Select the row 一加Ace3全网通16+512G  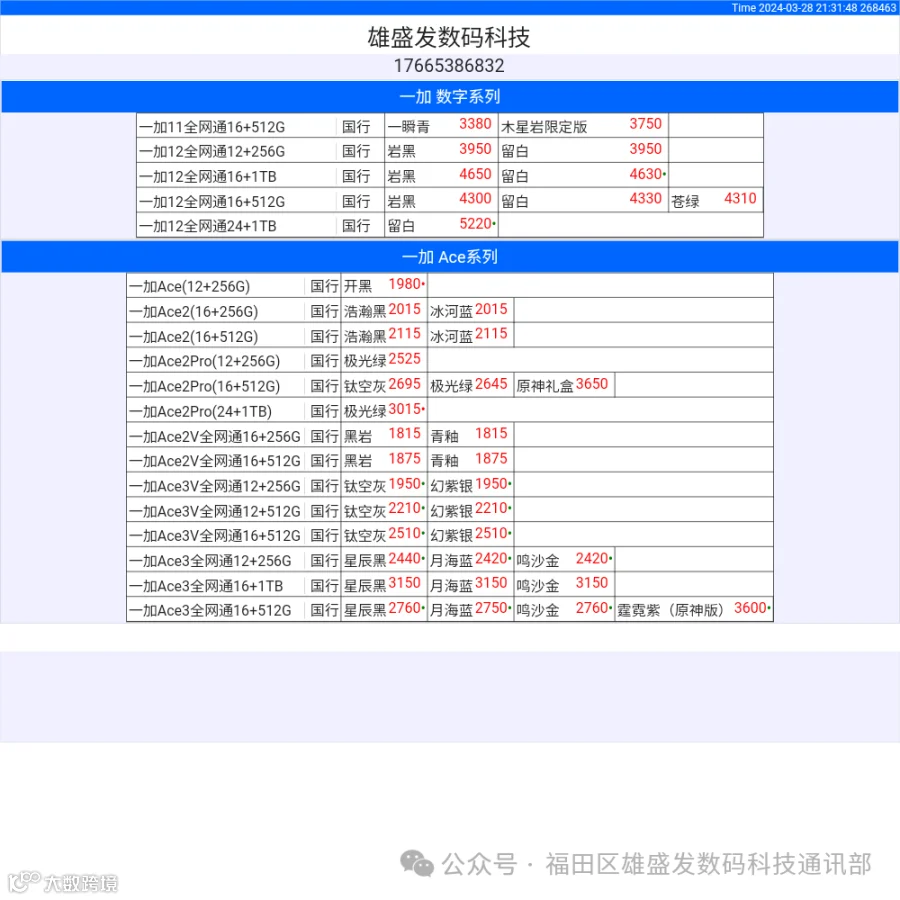pyautogui.click(x=450, y=609)
